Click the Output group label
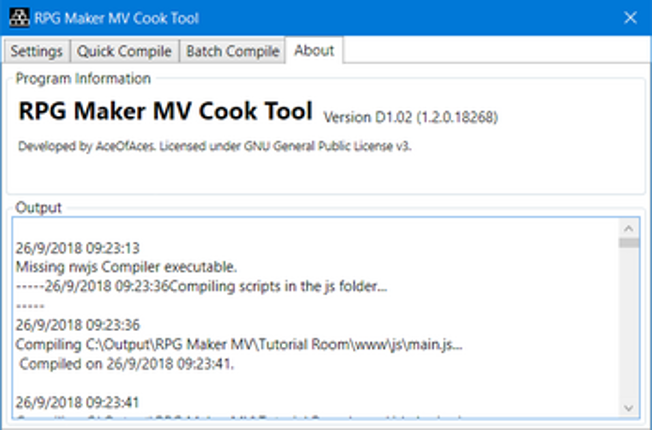Viewport: 652px width, 430px height. pyautogui.click(x=38, y=208)
